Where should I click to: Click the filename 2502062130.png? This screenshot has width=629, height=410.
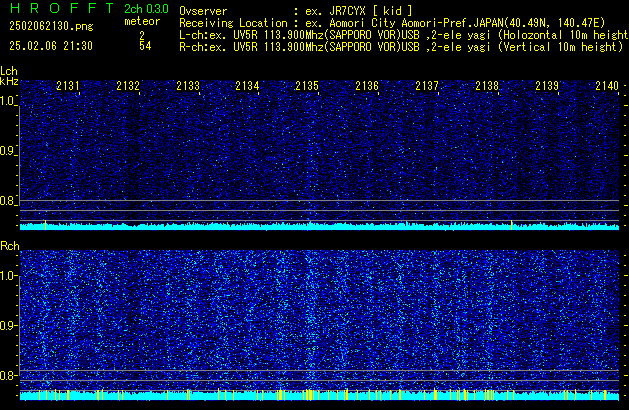click(x=51, y=26)
